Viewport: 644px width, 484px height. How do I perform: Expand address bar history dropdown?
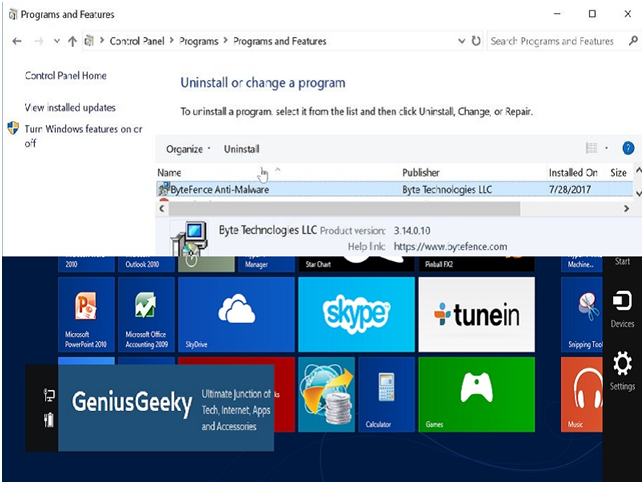coord(462,41)
